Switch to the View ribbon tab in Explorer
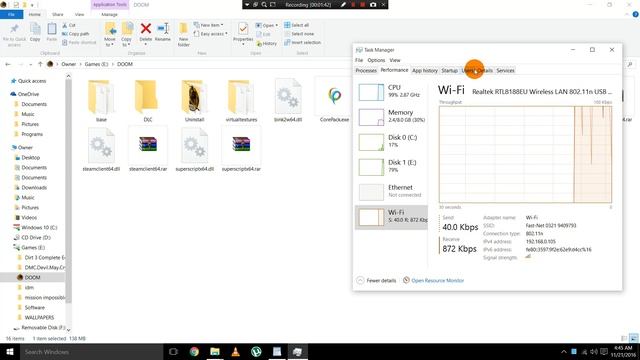 point(80,14)
